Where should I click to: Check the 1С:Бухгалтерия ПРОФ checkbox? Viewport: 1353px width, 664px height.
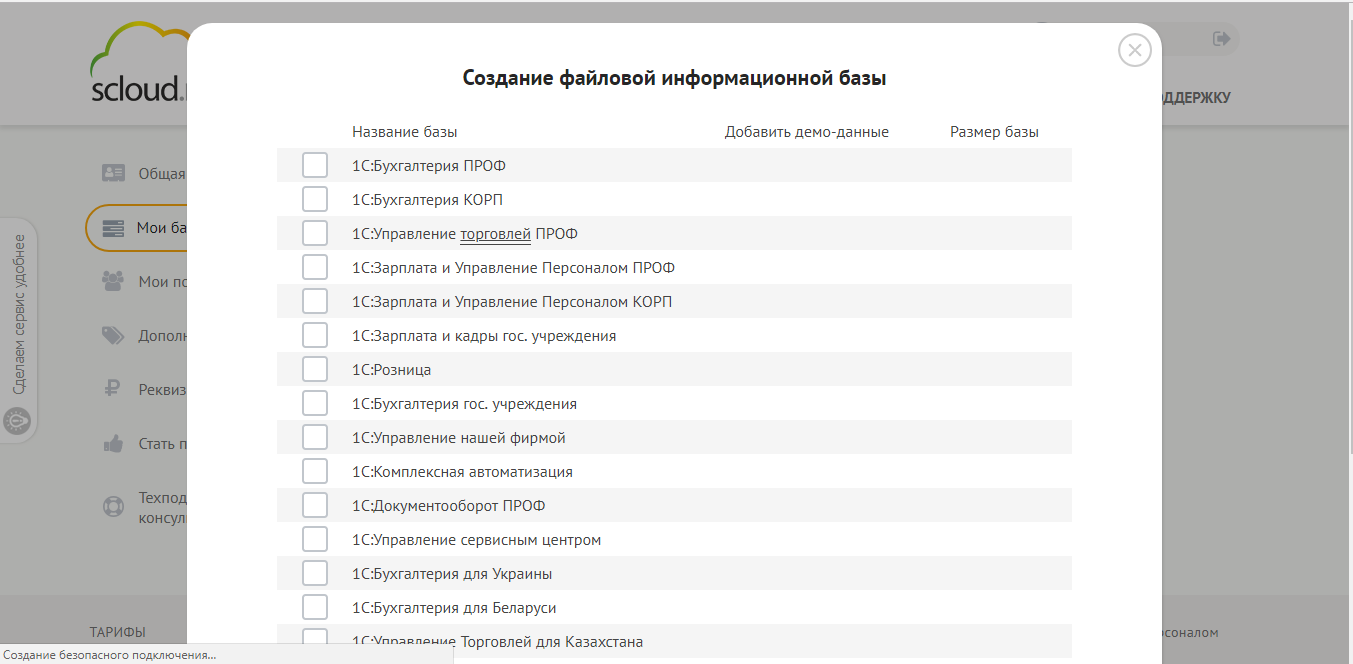pos(315,164)
